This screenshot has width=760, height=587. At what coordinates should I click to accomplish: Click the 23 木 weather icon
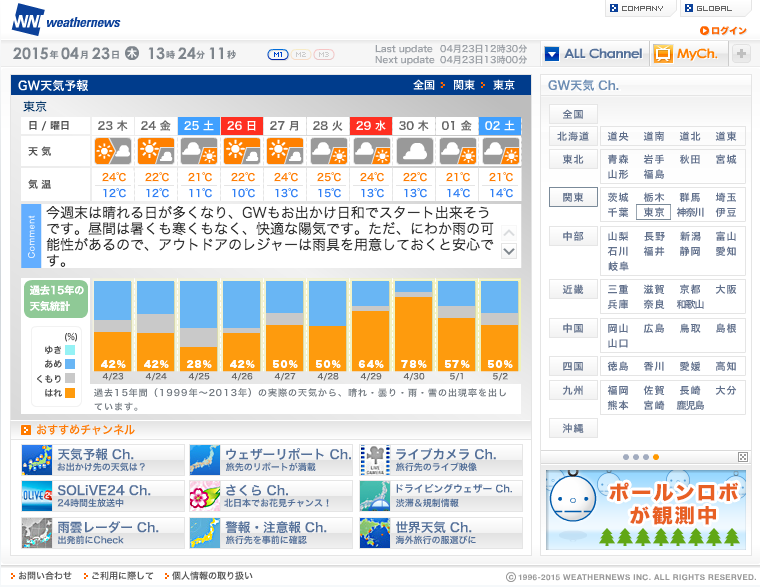coord(113,151)
